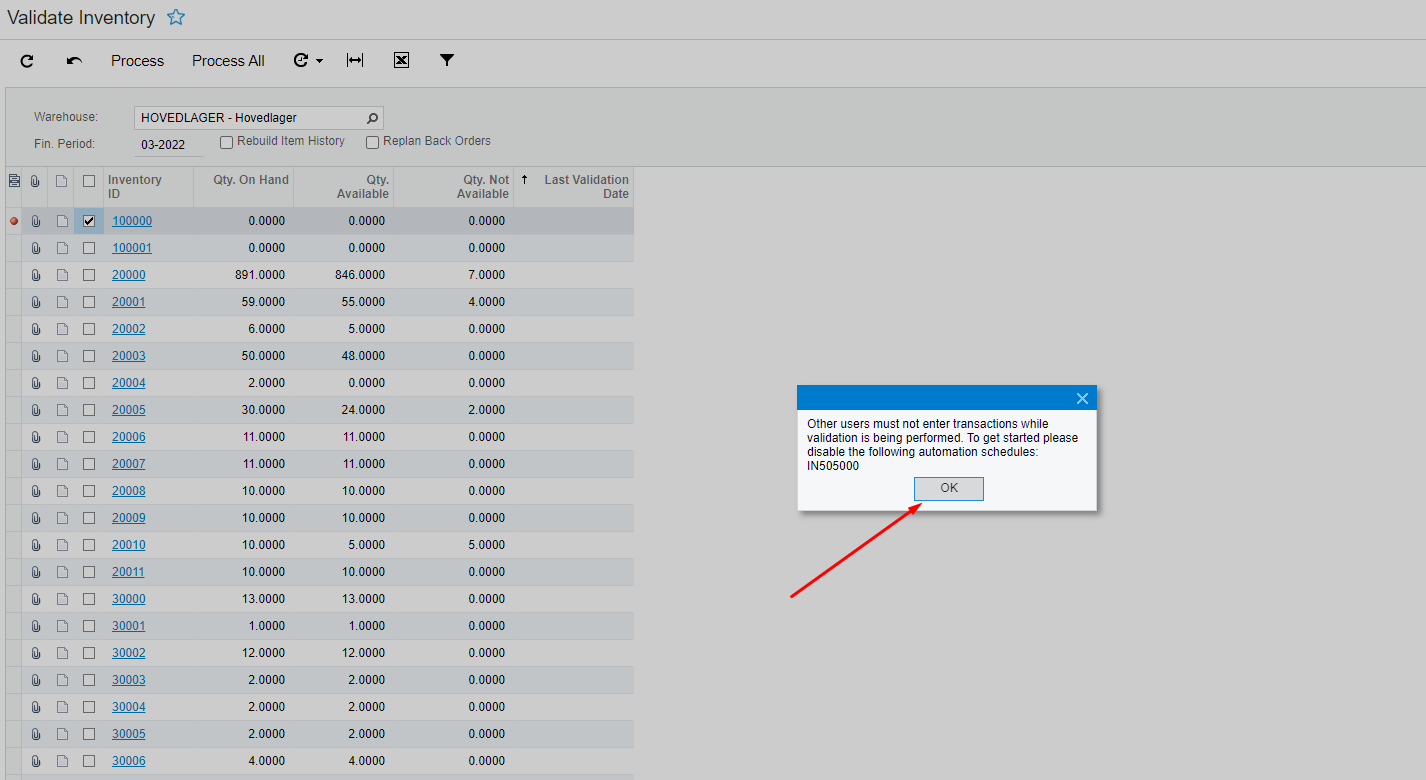Image resolution: width=1426 pixels, height=780 pixels.
Task: Open the Warehouse lookup selector
Action: click(x=371, y=117)
